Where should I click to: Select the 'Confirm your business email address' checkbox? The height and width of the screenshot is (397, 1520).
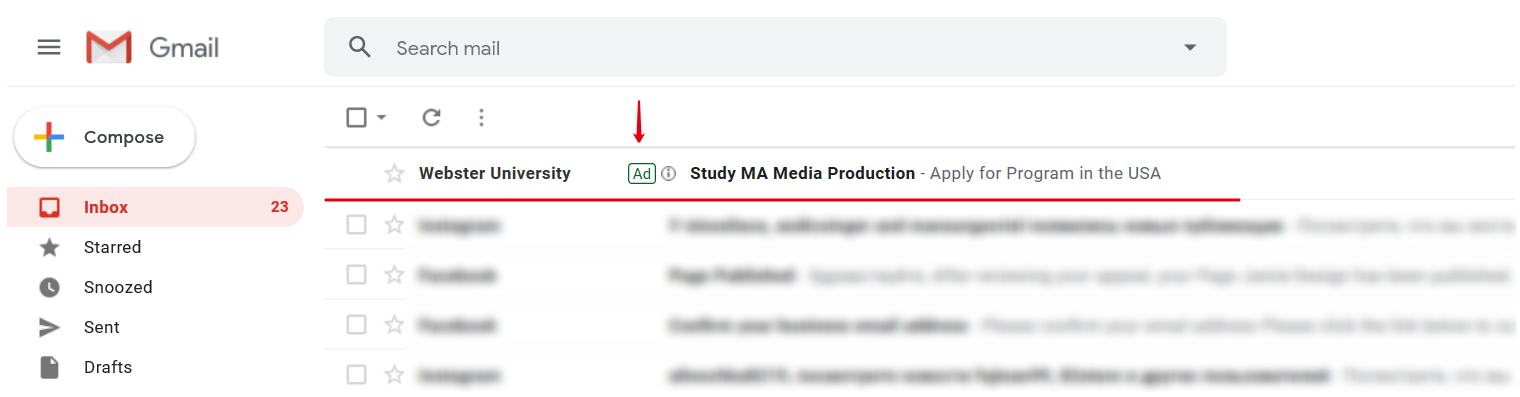pyautogui.click(x=356, y=324)
